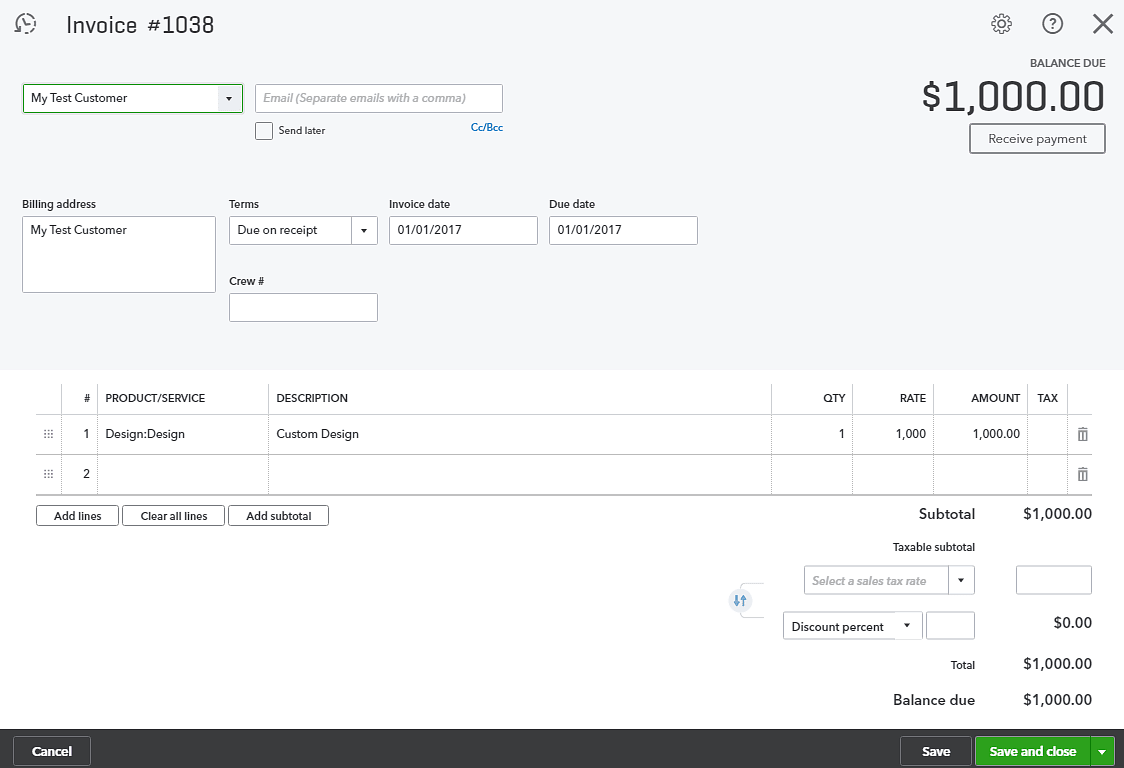This screenshot has width=1124, height=768.
Task: Open the Save and close dropdown arrow
Action: point(1103,751)
